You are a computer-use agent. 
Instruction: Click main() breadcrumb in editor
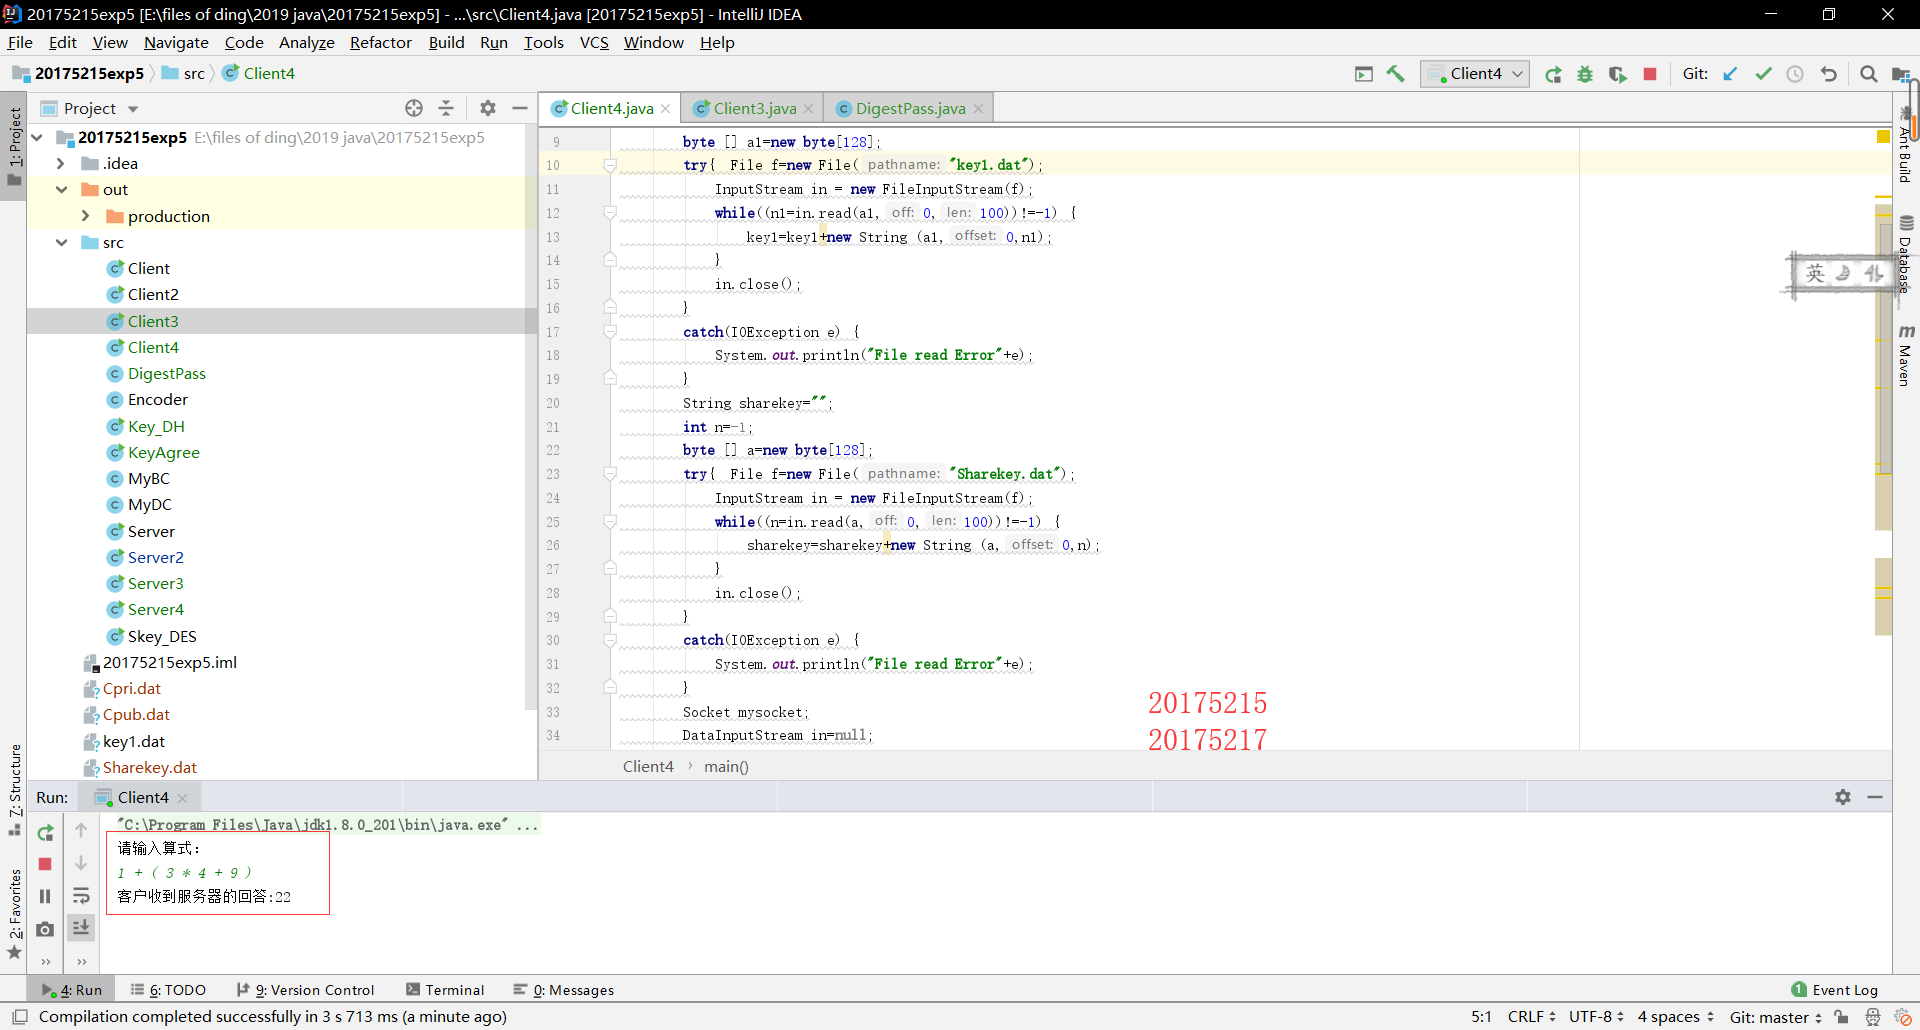[726, 766]
